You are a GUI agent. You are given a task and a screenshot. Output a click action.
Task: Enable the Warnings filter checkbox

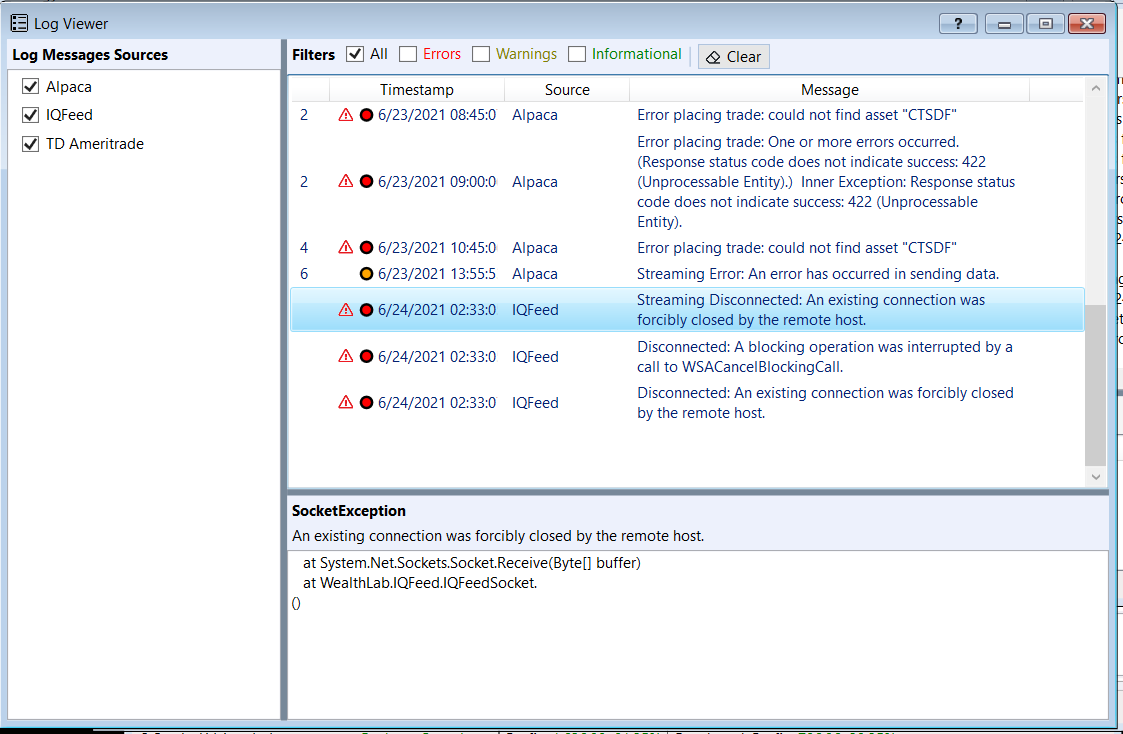pyautogui.click(x=481, y=54)
